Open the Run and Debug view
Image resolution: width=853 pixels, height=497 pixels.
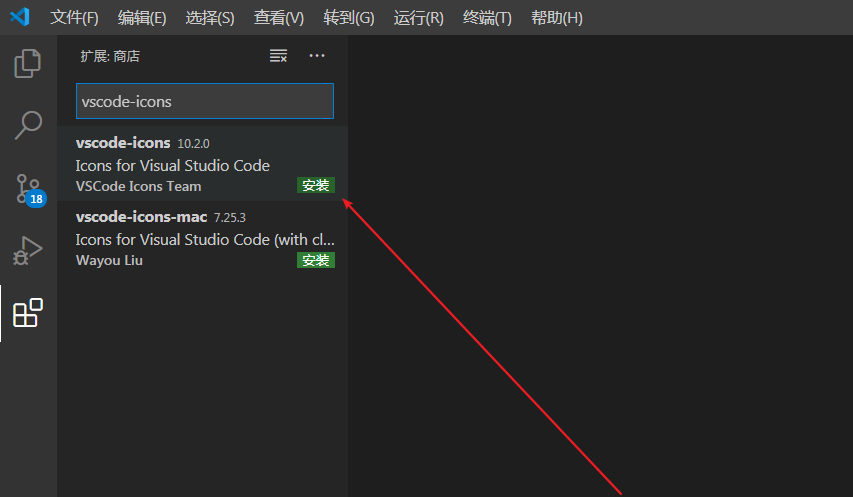28,251
